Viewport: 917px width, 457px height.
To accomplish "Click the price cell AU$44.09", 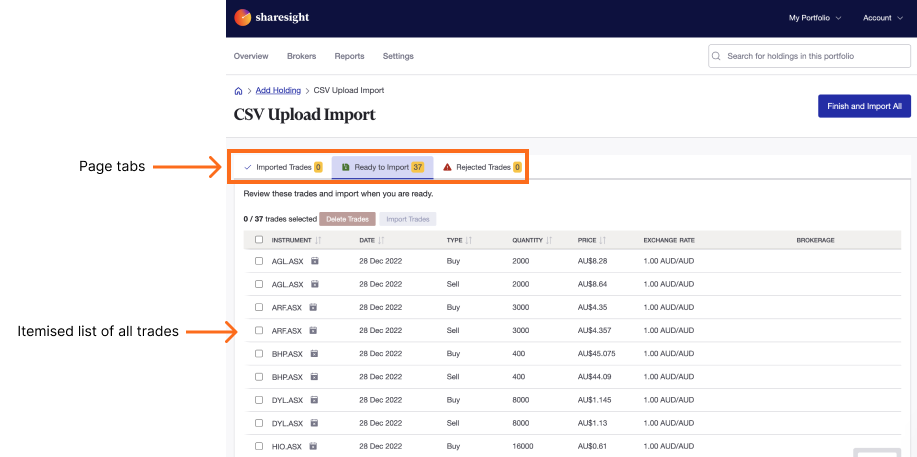I will click(594, 377).
